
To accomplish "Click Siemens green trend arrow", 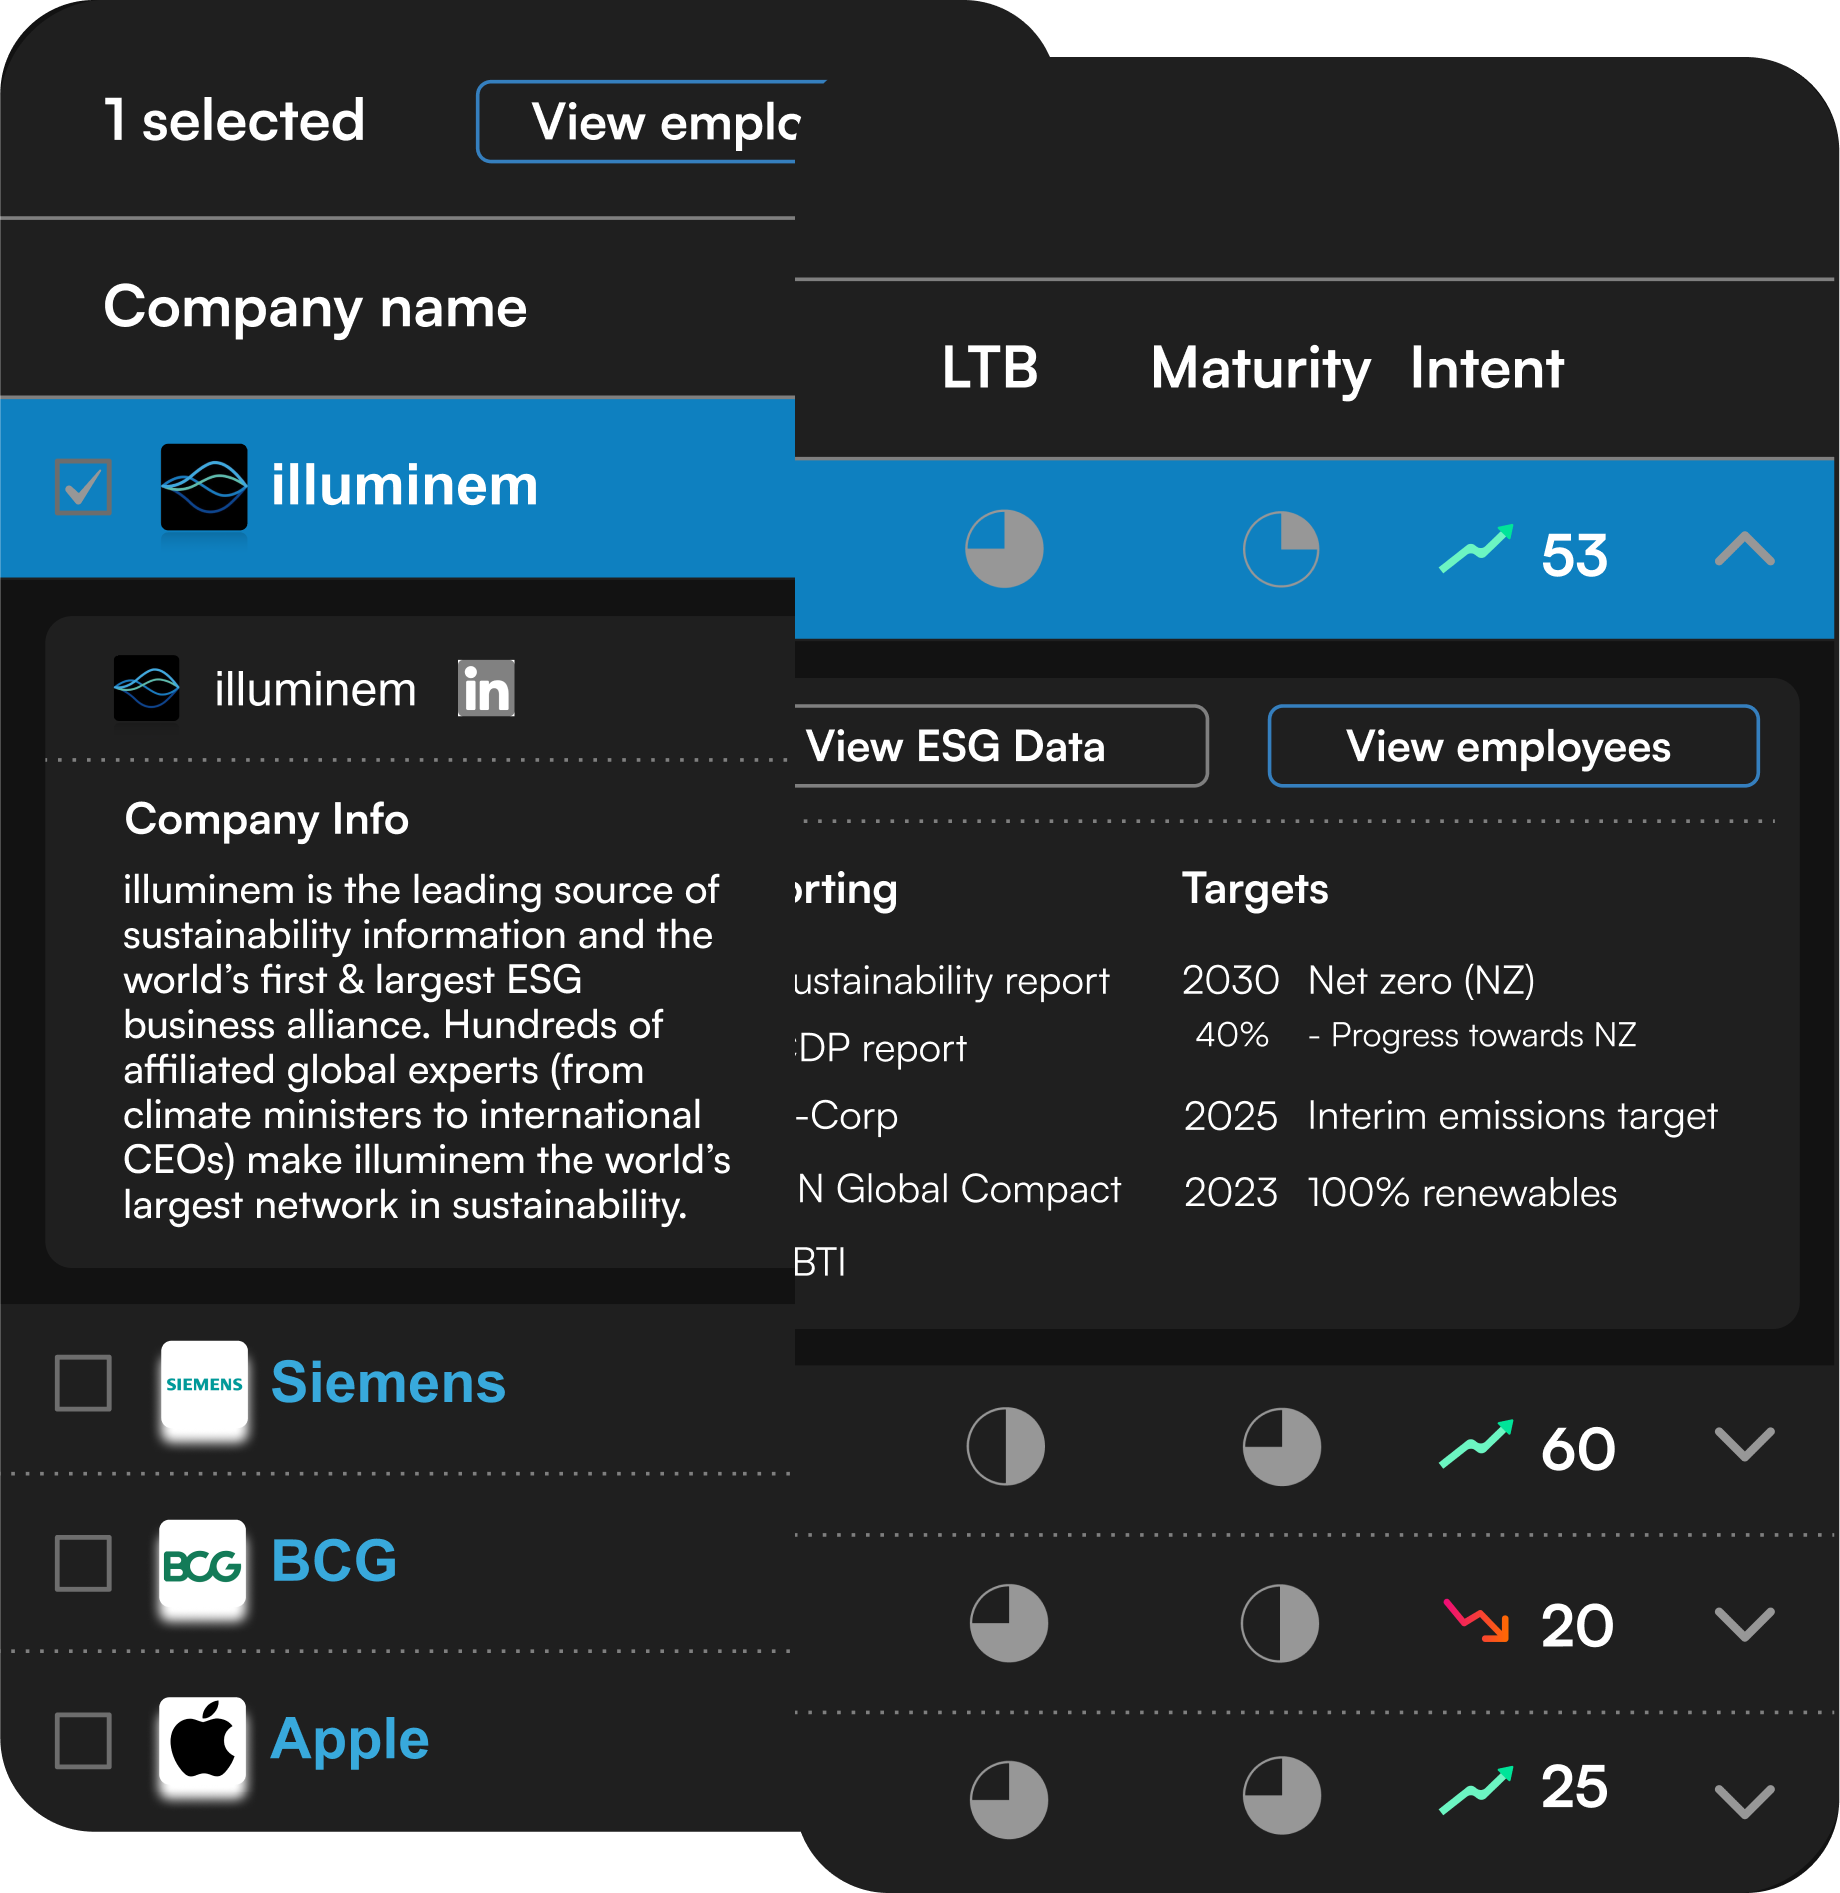I will point(1476,1445).
